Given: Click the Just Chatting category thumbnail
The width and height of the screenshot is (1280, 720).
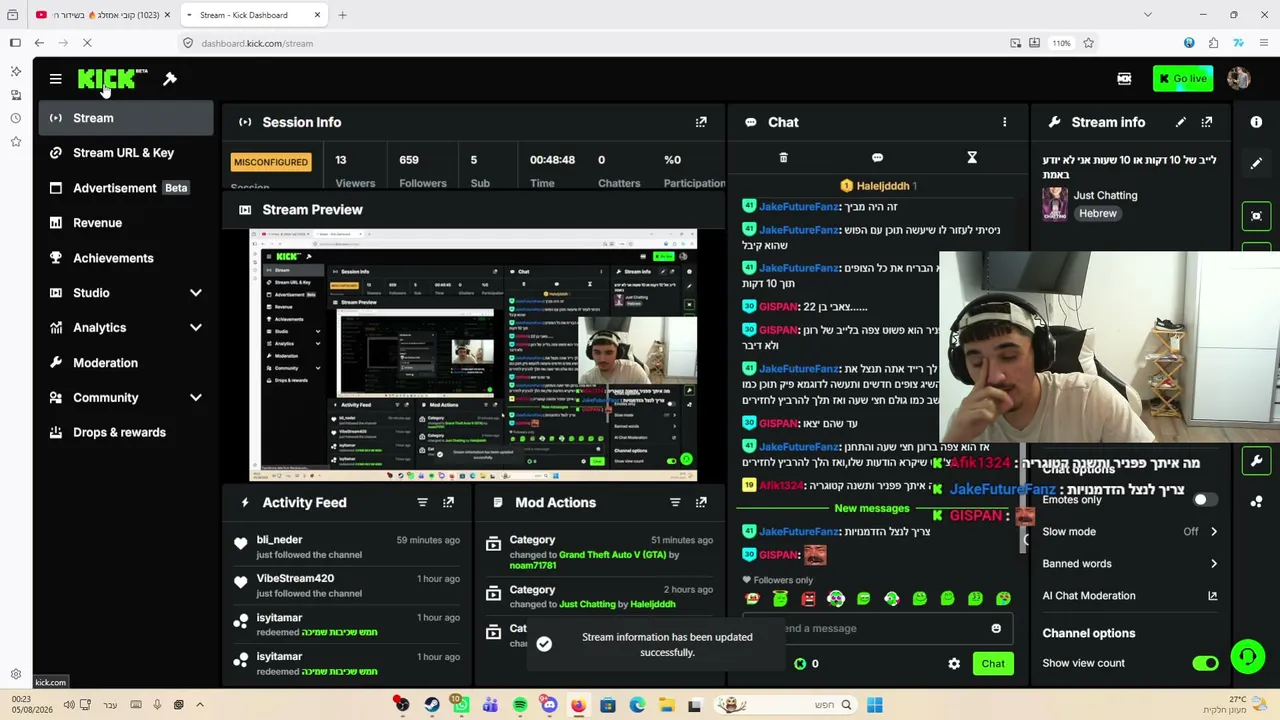Looking at the screenshot, I should coord(1054,204).
